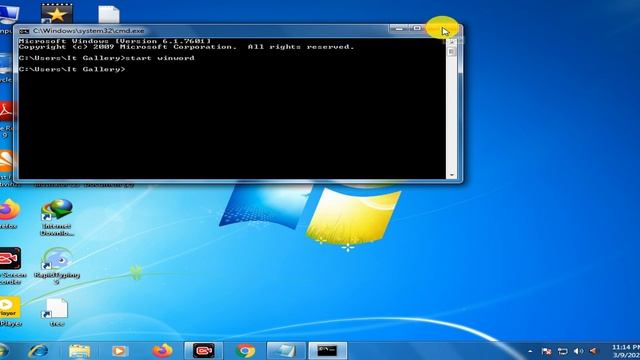
Task: Click the Copyright Microsoft Corporation line
Action: coord(186,47)
